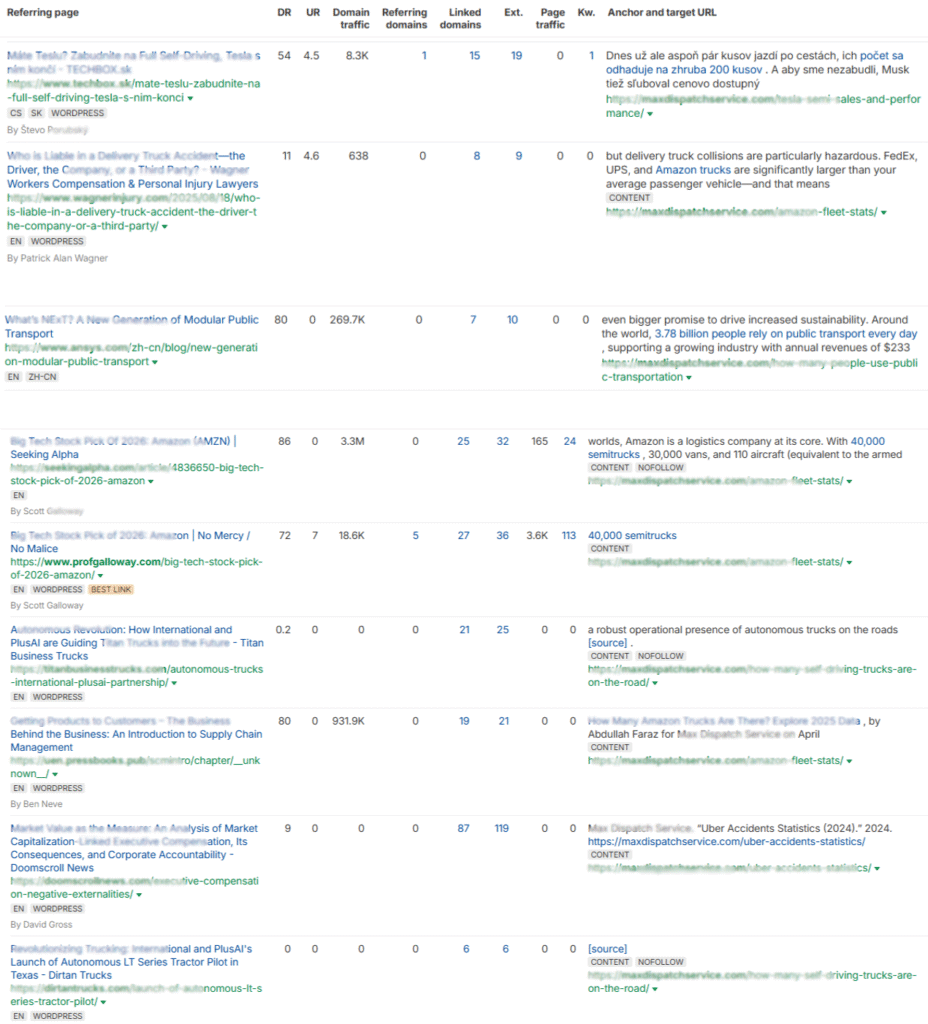Click NOFOLLOW tag in Titan Business Trucks row

[661, 656]
